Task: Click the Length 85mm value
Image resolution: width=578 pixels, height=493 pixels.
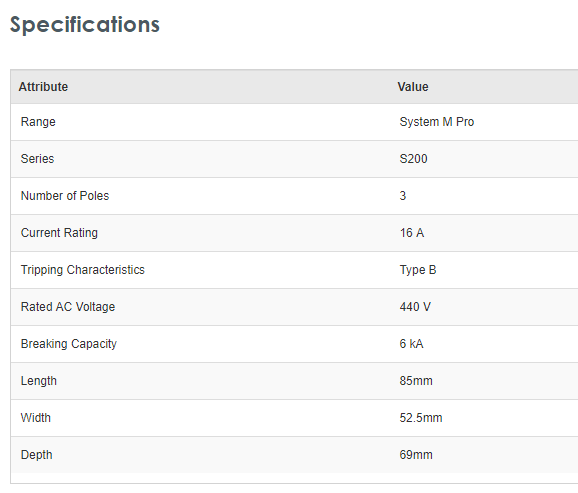Action: coord(416,381)
